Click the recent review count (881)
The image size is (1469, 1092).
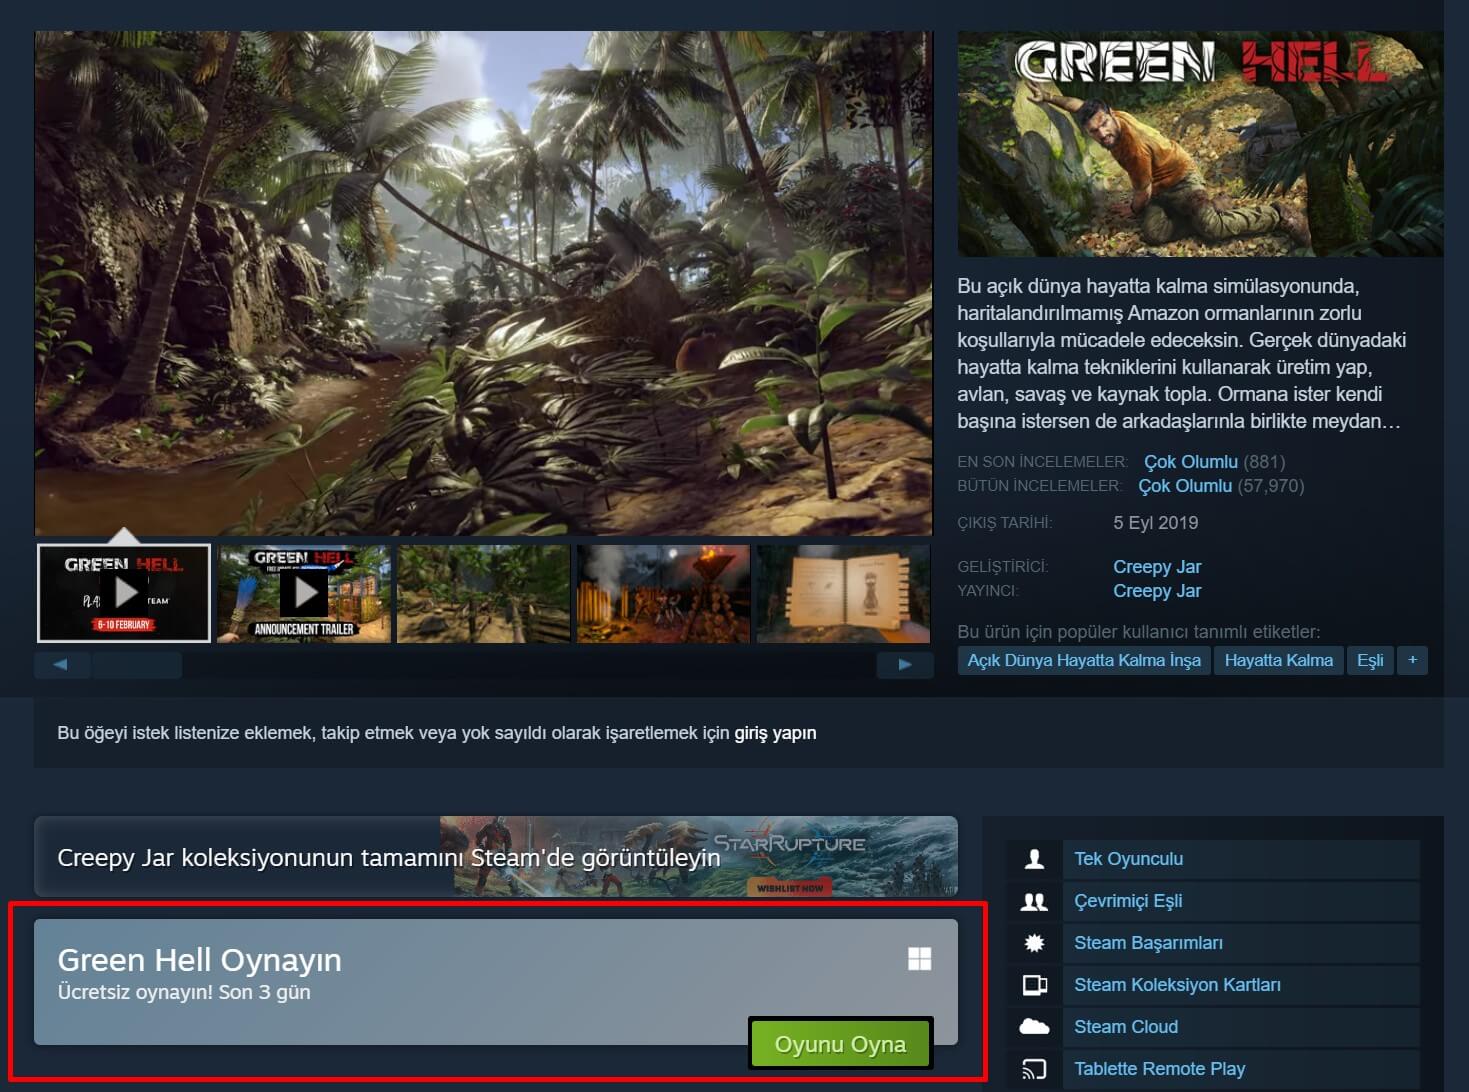[1264, 462]
